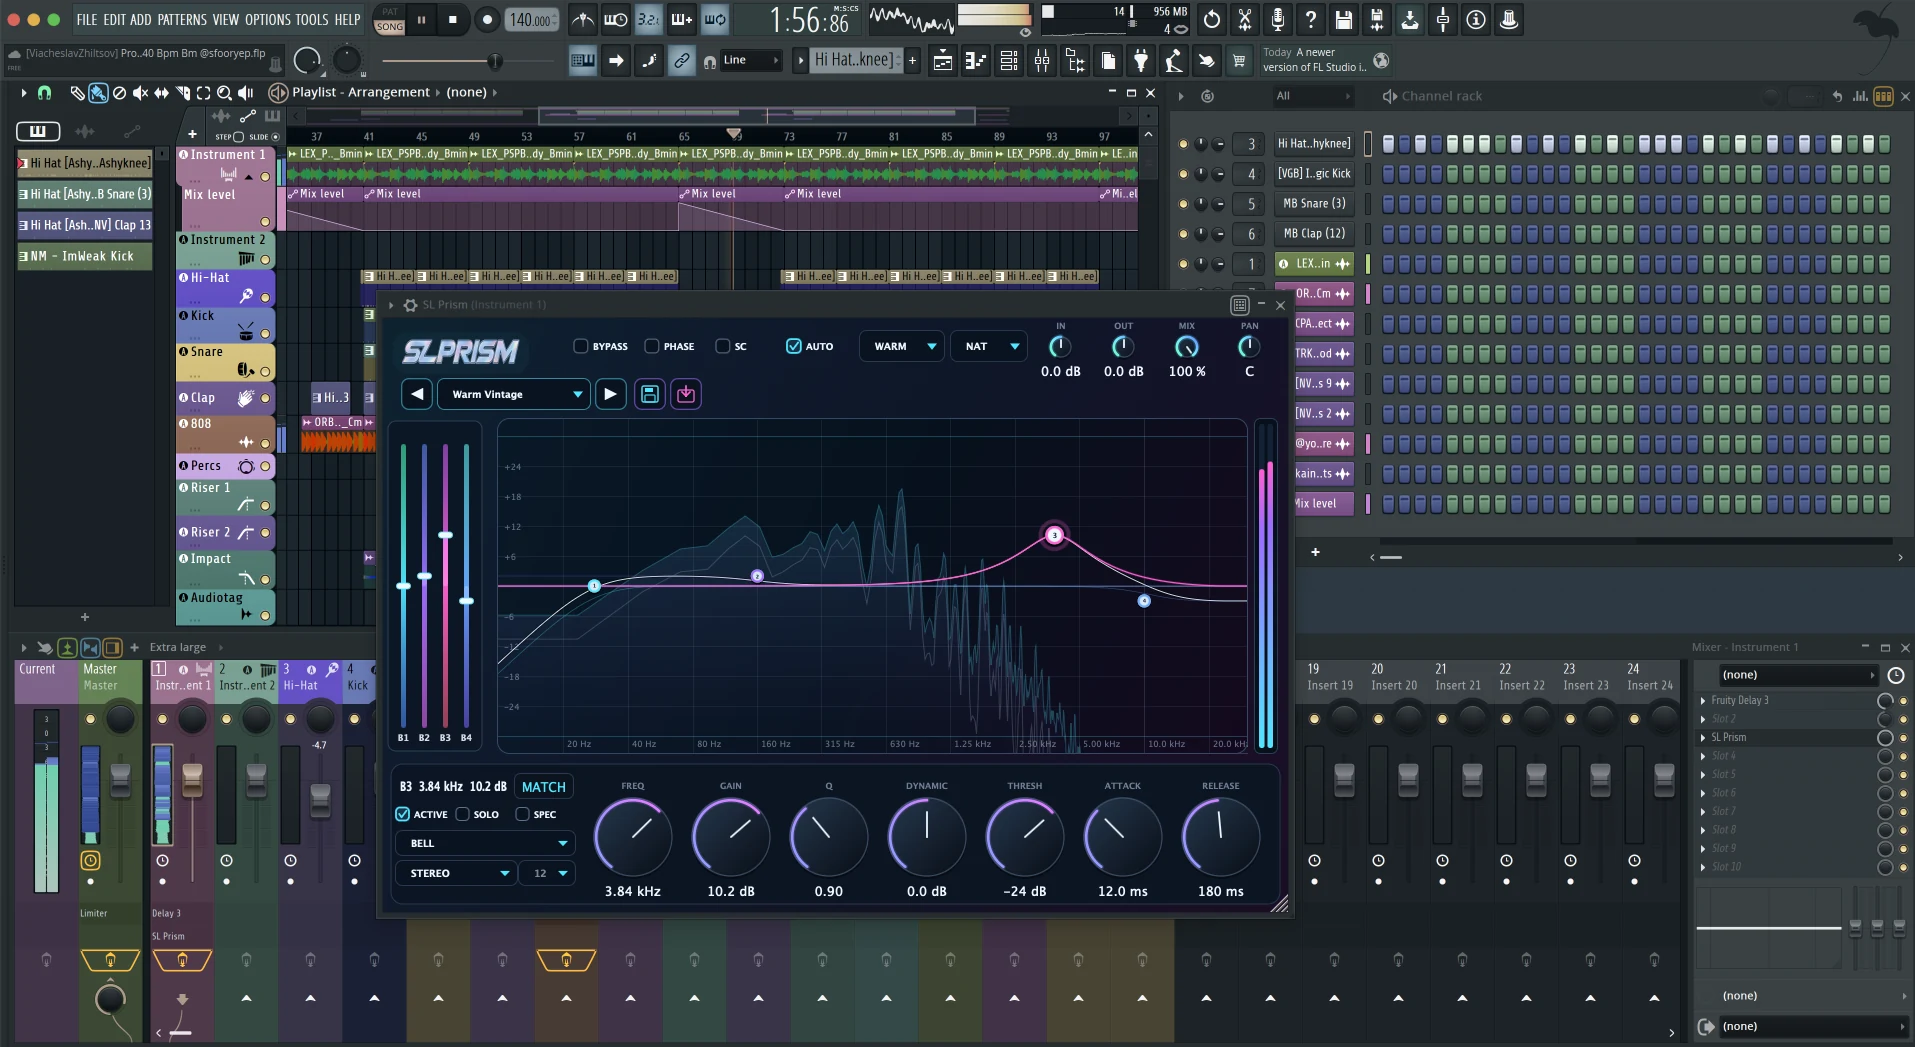The image size is (1915, 1047).
Task: Uncheck the AUTO checkbox
Action: pos(794,346)
